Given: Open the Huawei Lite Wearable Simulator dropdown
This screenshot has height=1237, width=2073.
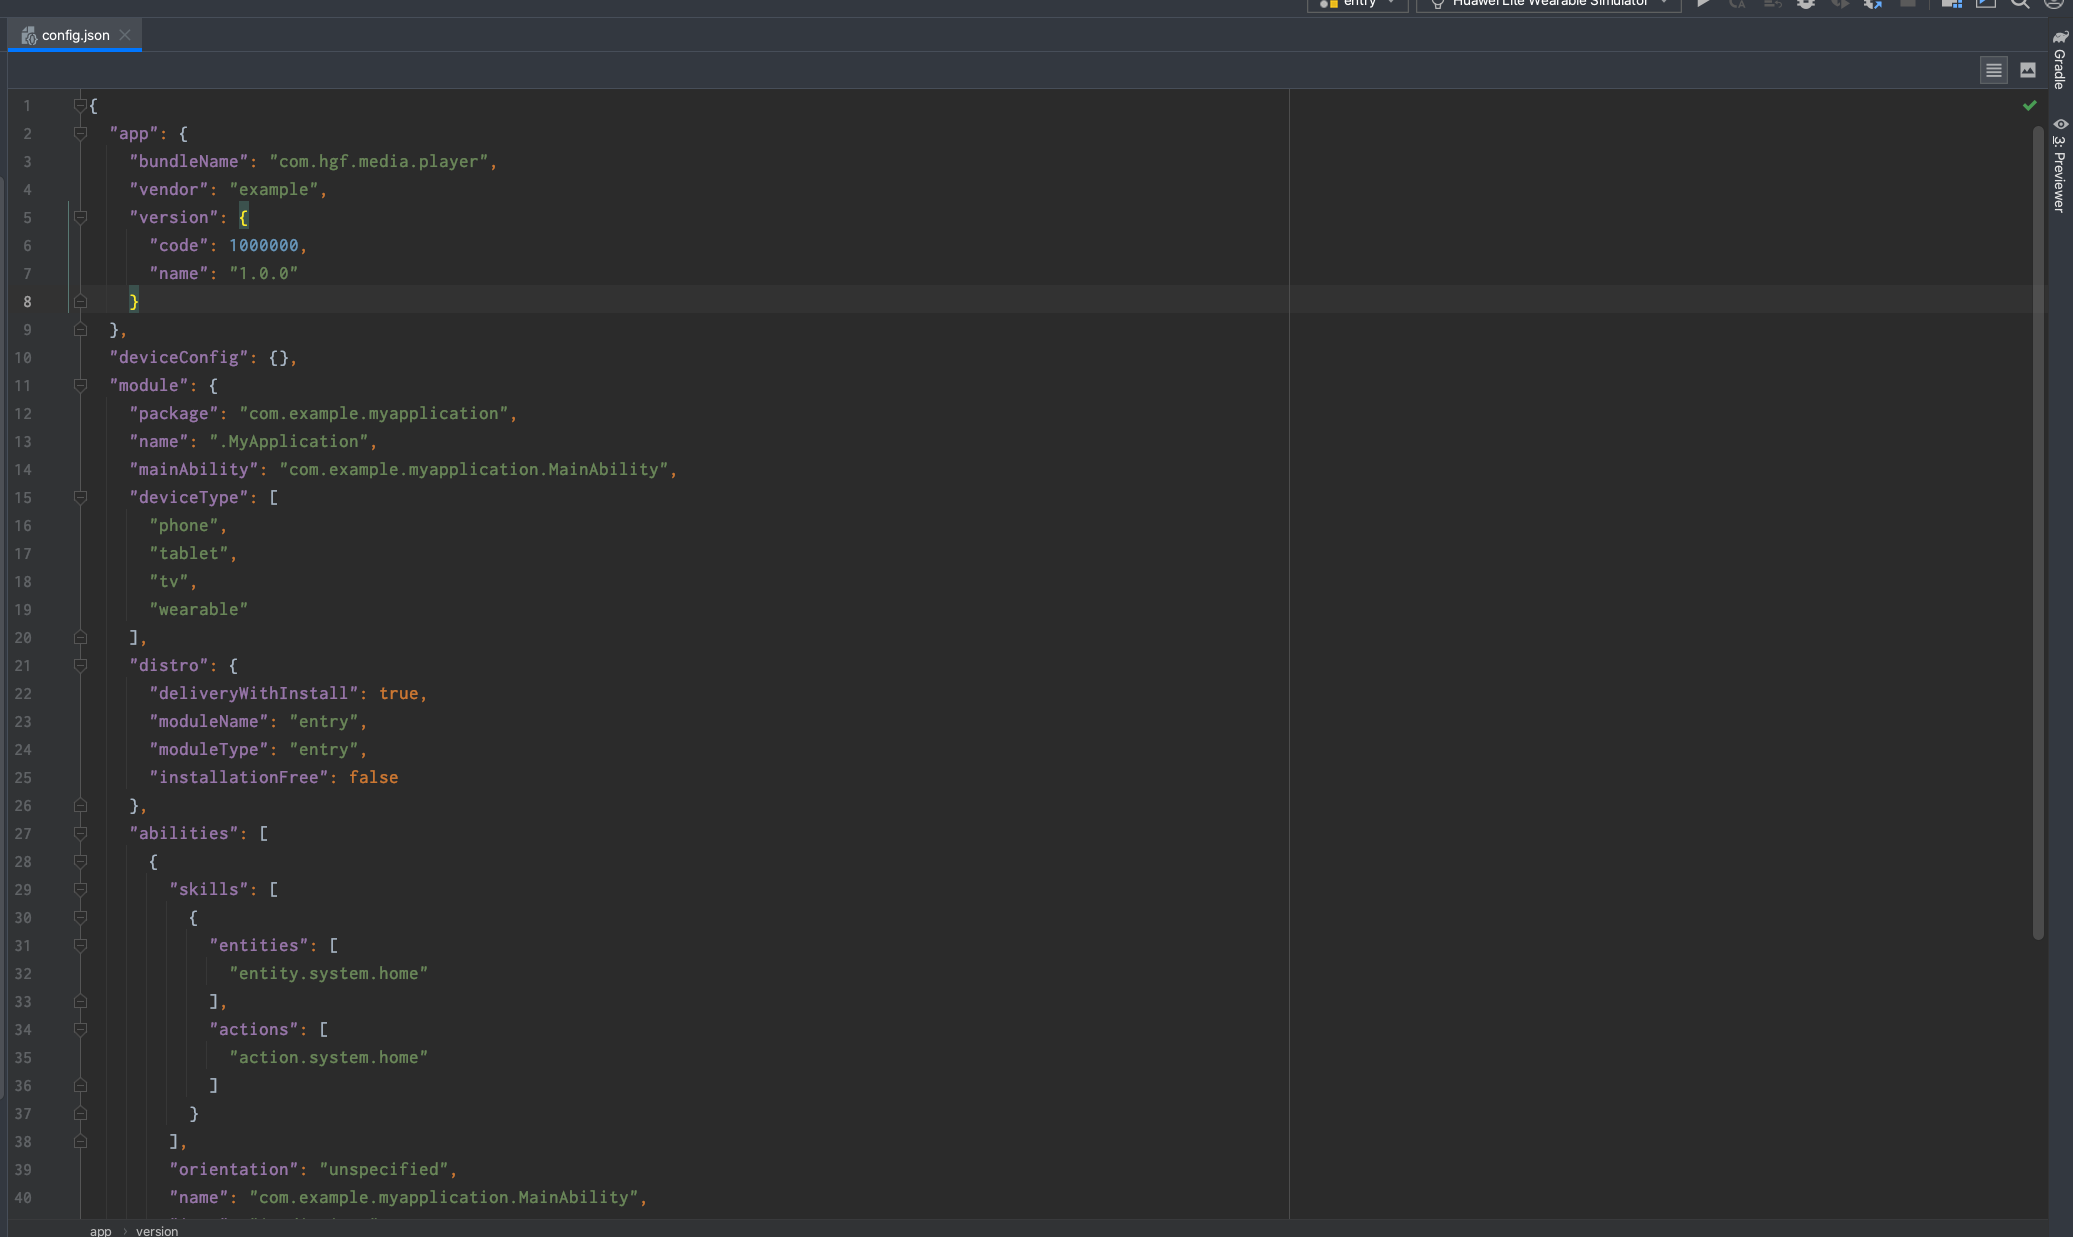Looking at the screenshot, I should click(x=1547, y=4).
